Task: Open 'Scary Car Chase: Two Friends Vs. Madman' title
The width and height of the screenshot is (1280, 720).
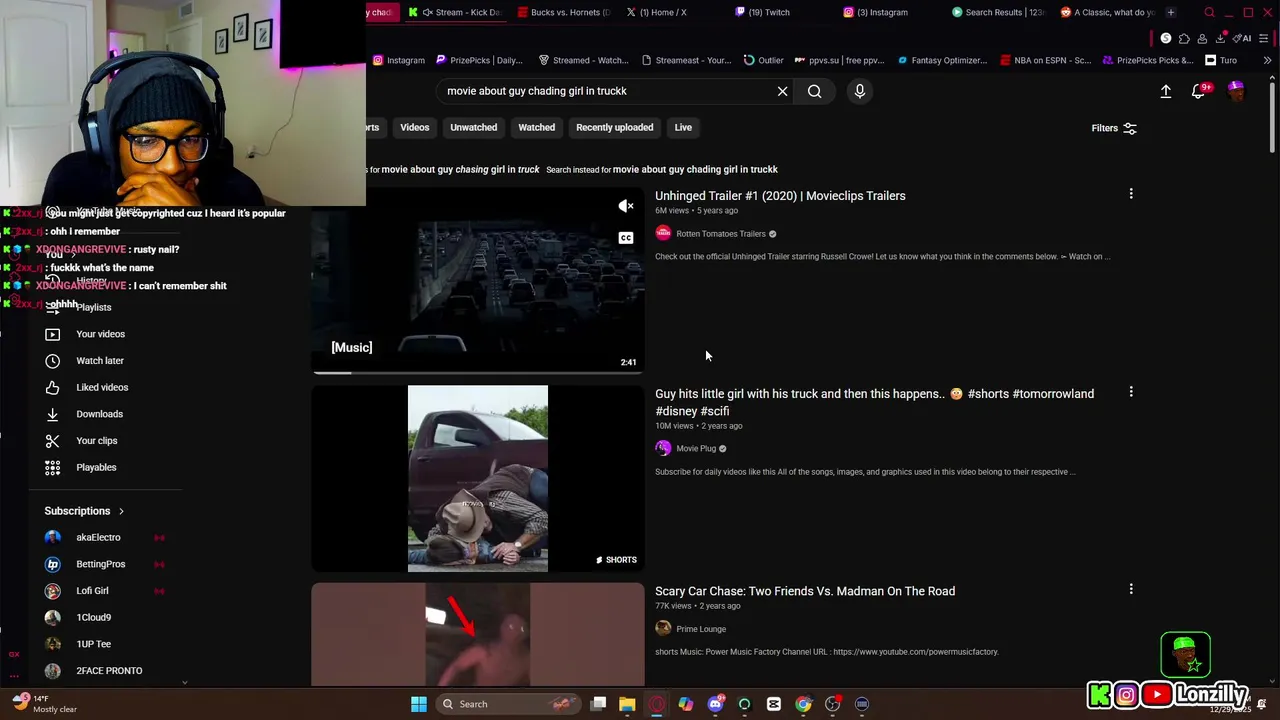Action: tap(805, 591)
